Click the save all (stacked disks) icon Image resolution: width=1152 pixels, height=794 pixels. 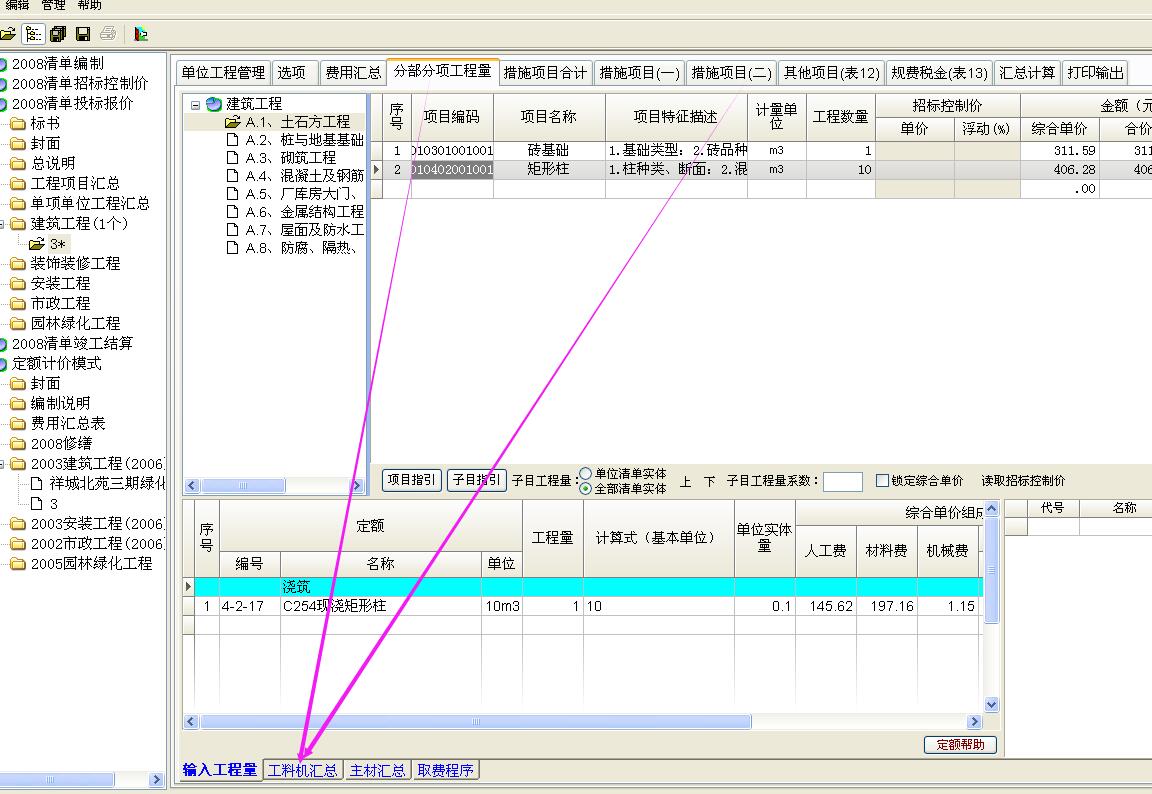(58, 34)
